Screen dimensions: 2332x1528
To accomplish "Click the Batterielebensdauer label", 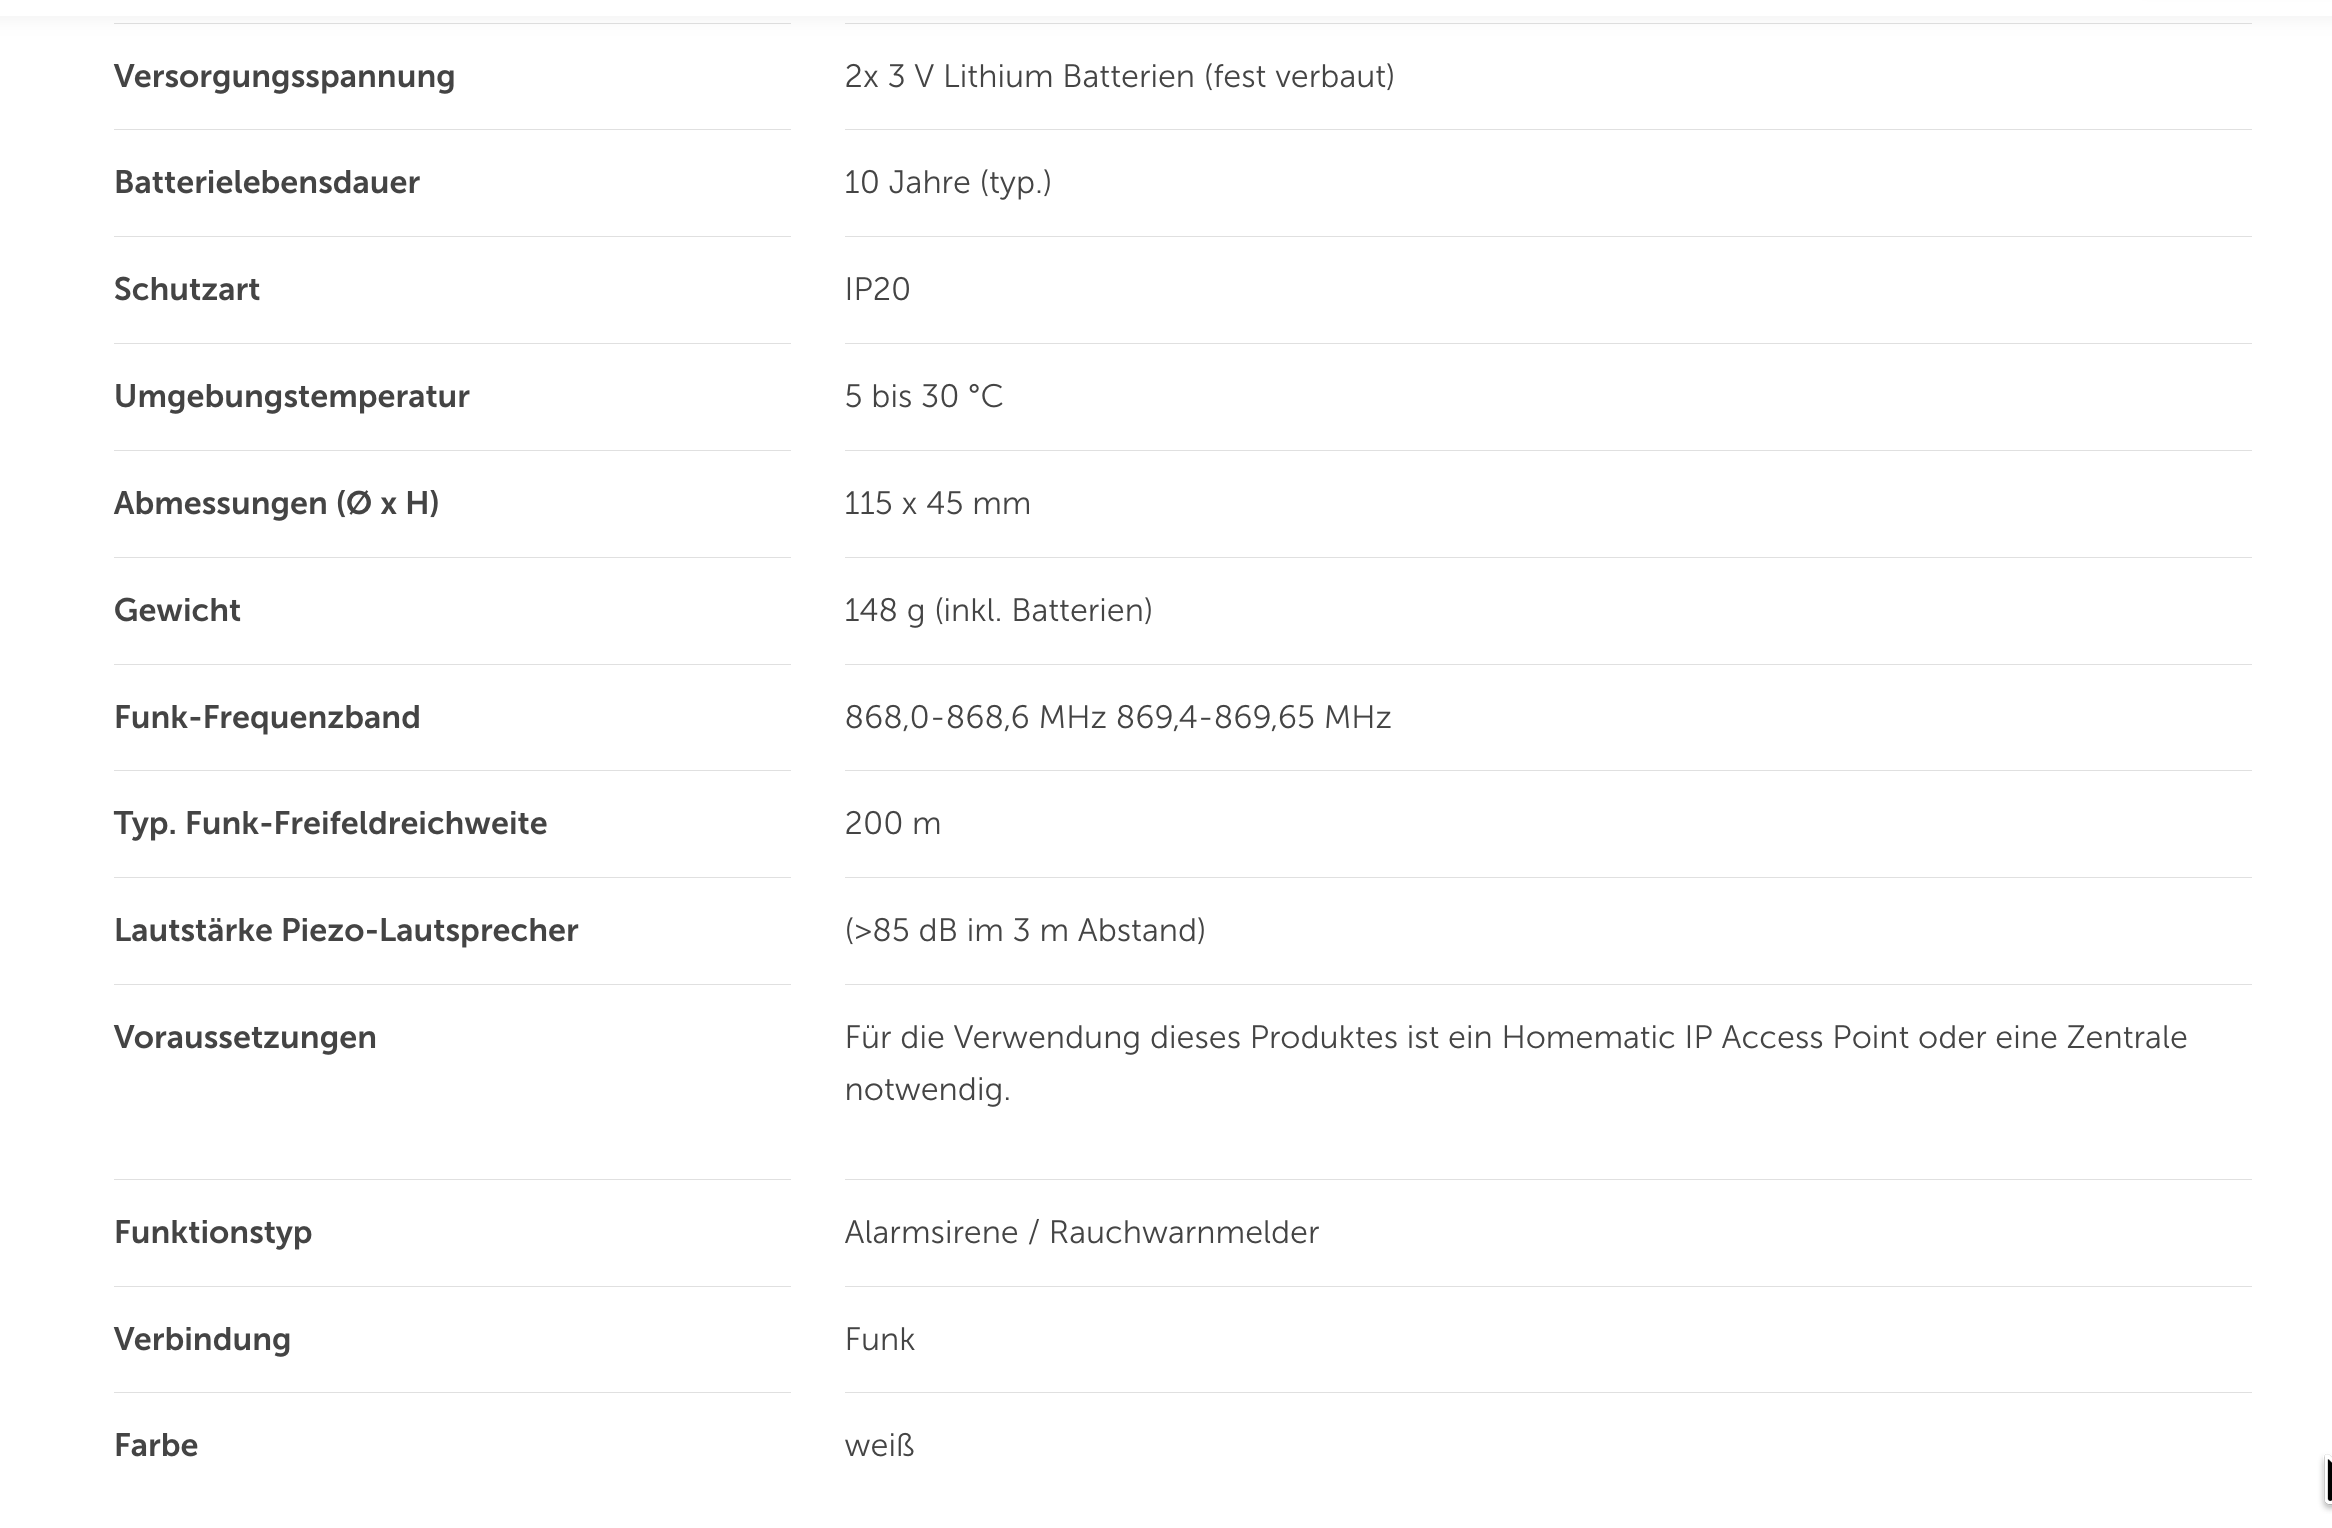I will click(x=267, y=183).
